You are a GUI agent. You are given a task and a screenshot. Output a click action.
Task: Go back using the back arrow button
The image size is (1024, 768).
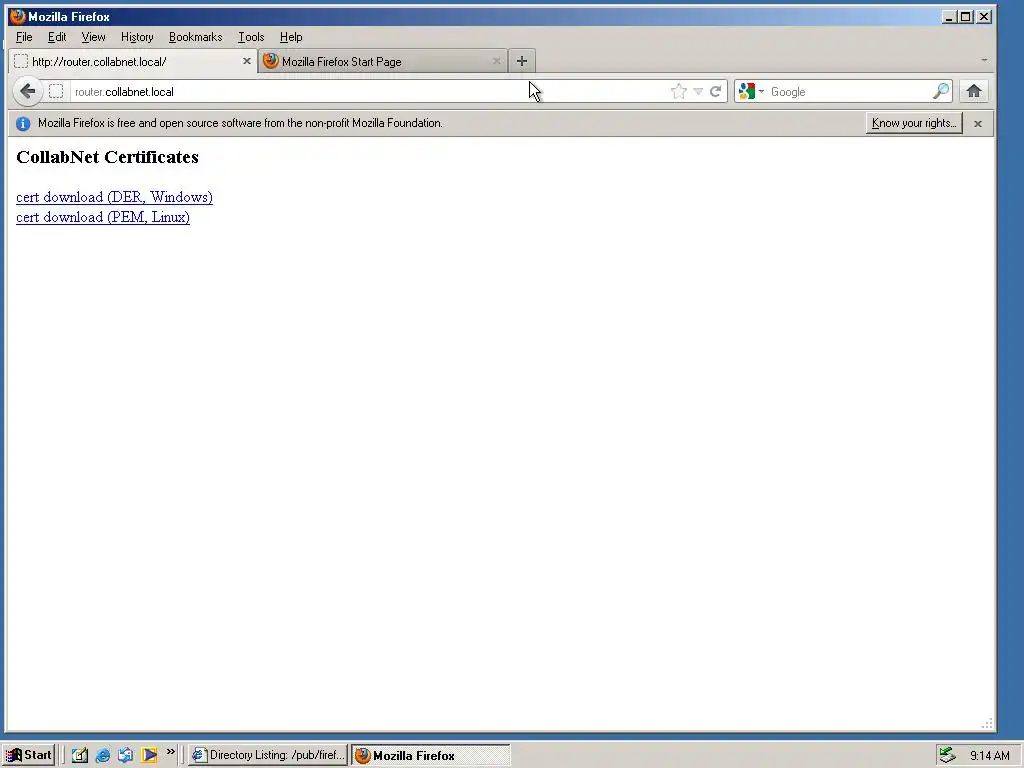27,91
